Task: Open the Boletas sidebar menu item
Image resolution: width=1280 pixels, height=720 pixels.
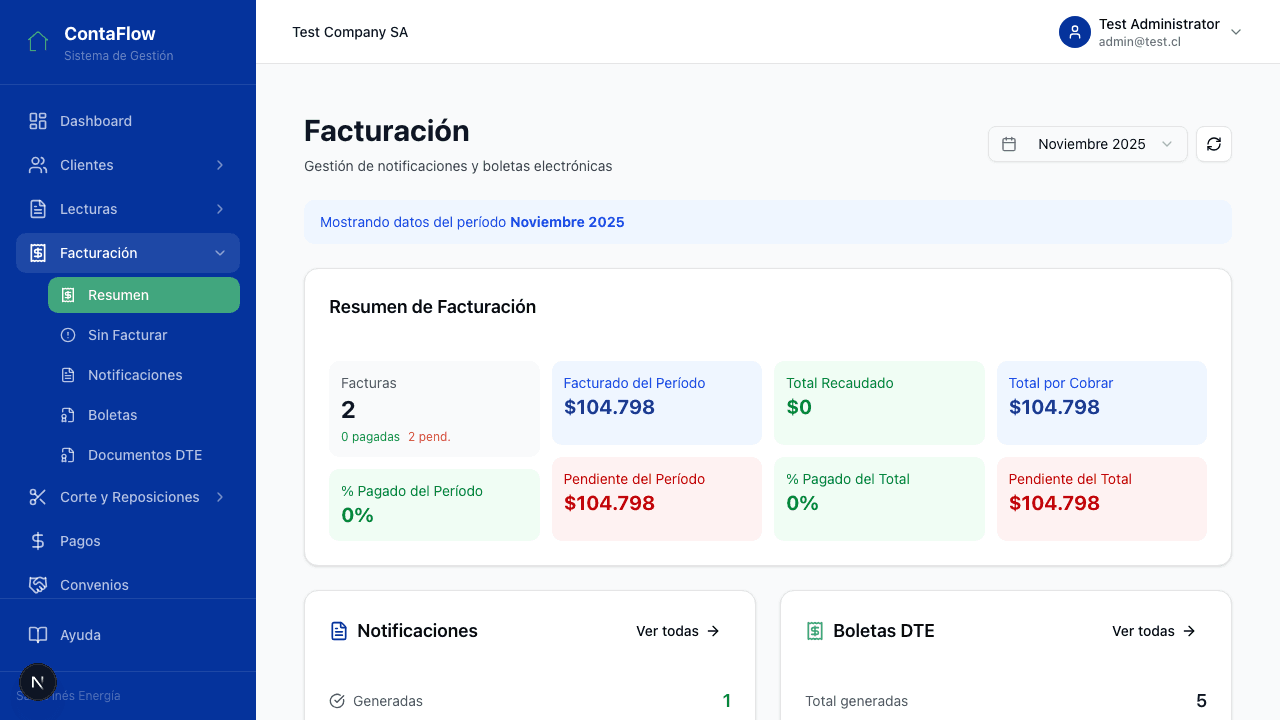Action: [x=144, y=415]
